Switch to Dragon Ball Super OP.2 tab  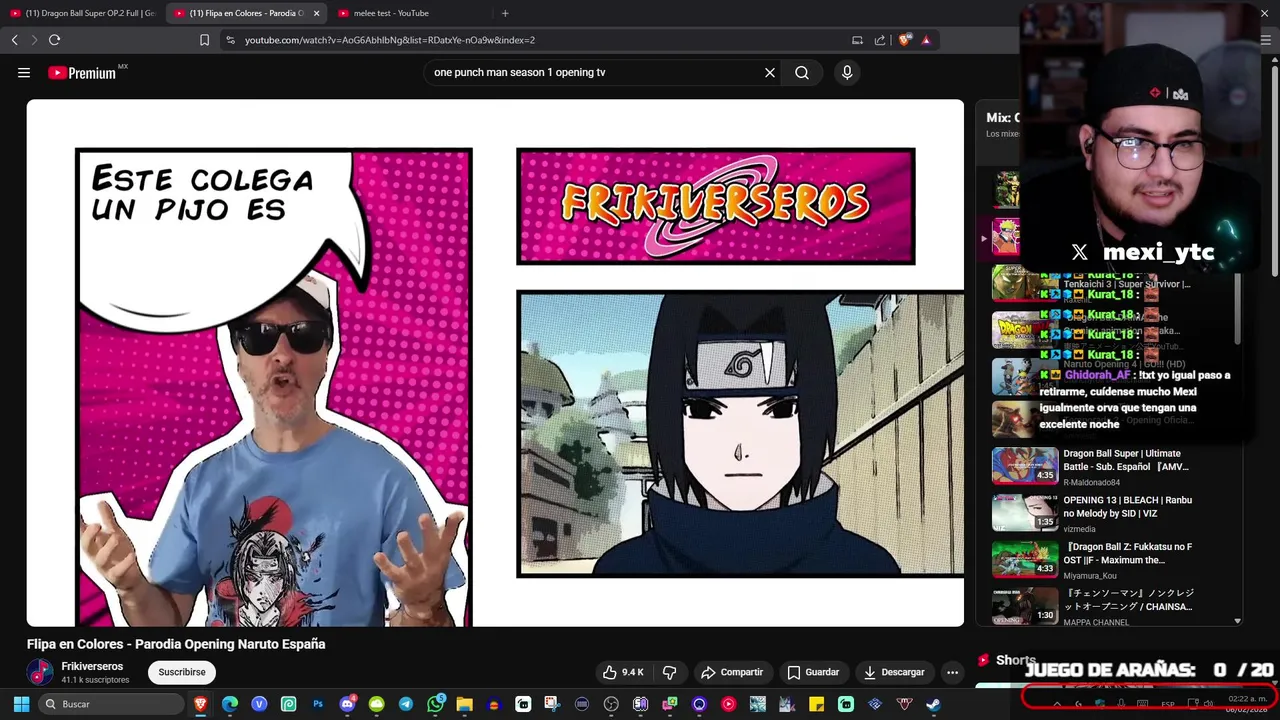[x=82, y=13]
